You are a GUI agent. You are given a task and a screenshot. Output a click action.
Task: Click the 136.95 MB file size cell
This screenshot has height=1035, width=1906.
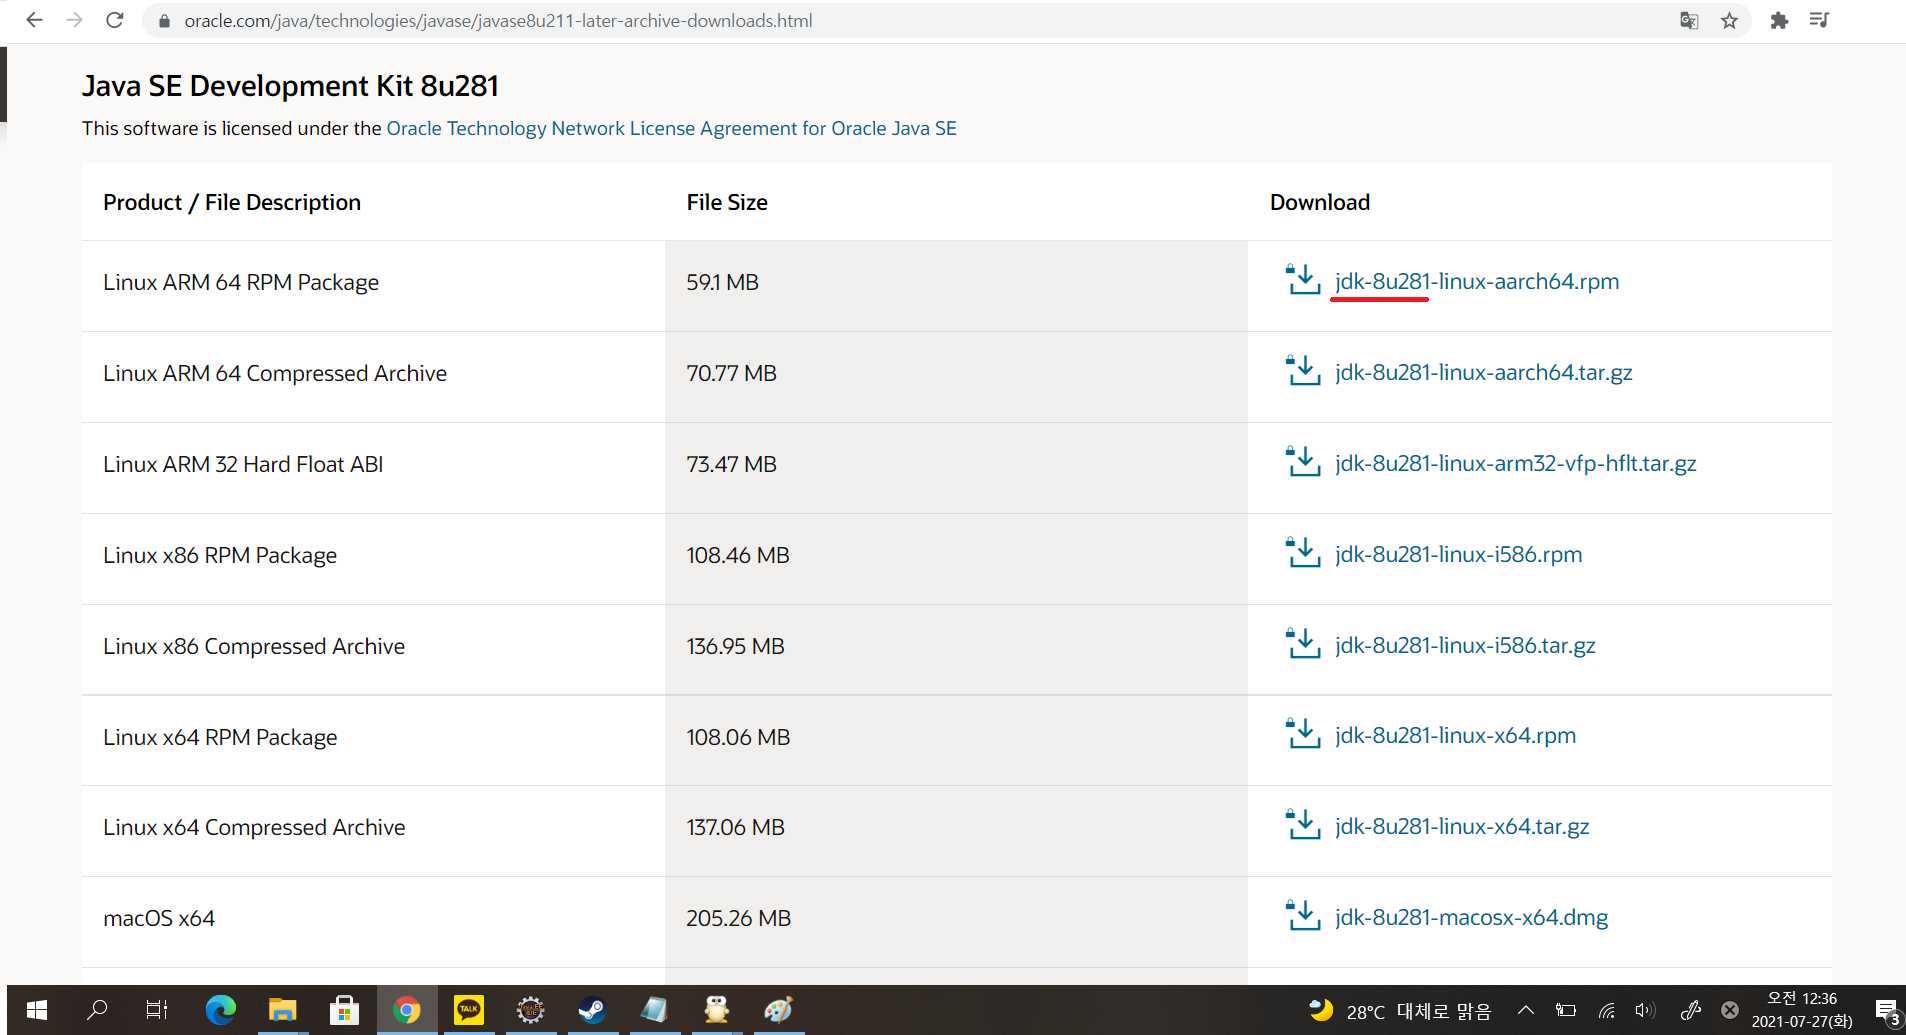[956, 650]
